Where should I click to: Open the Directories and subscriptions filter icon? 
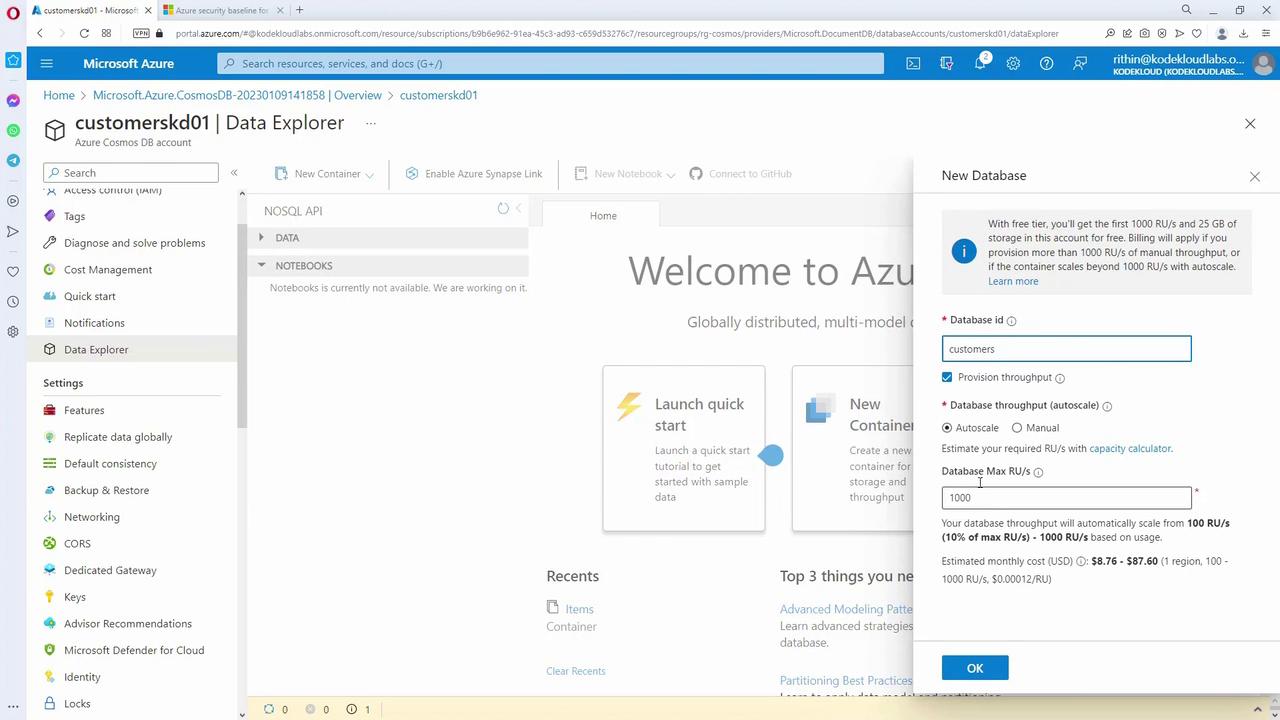tap(947, 63)
